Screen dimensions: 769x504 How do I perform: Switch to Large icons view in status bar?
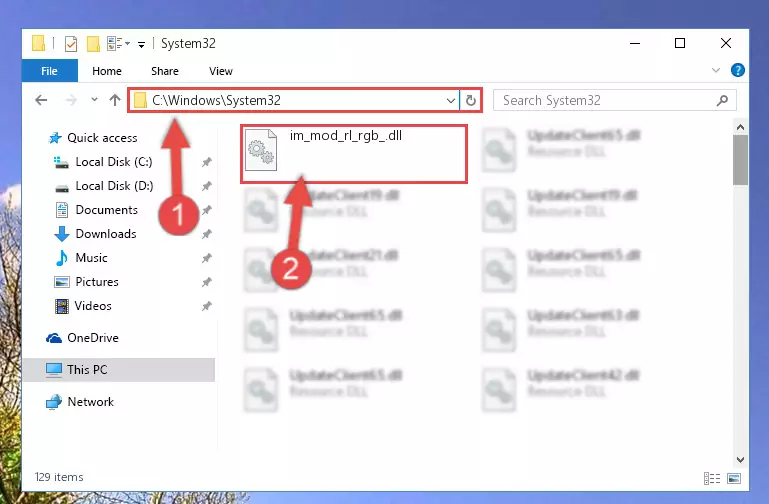coord(734,478)
